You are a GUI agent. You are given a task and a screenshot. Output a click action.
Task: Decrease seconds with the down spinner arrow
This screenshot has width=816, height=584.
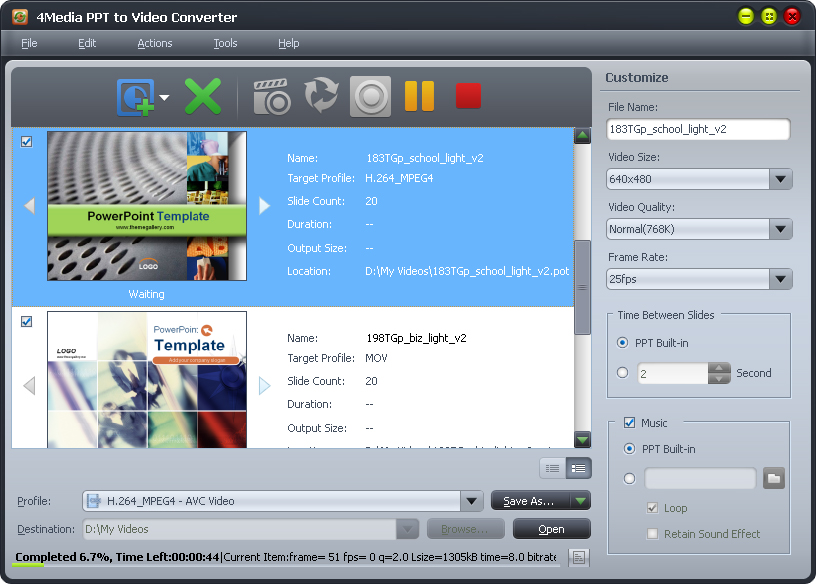click(719, 379)
